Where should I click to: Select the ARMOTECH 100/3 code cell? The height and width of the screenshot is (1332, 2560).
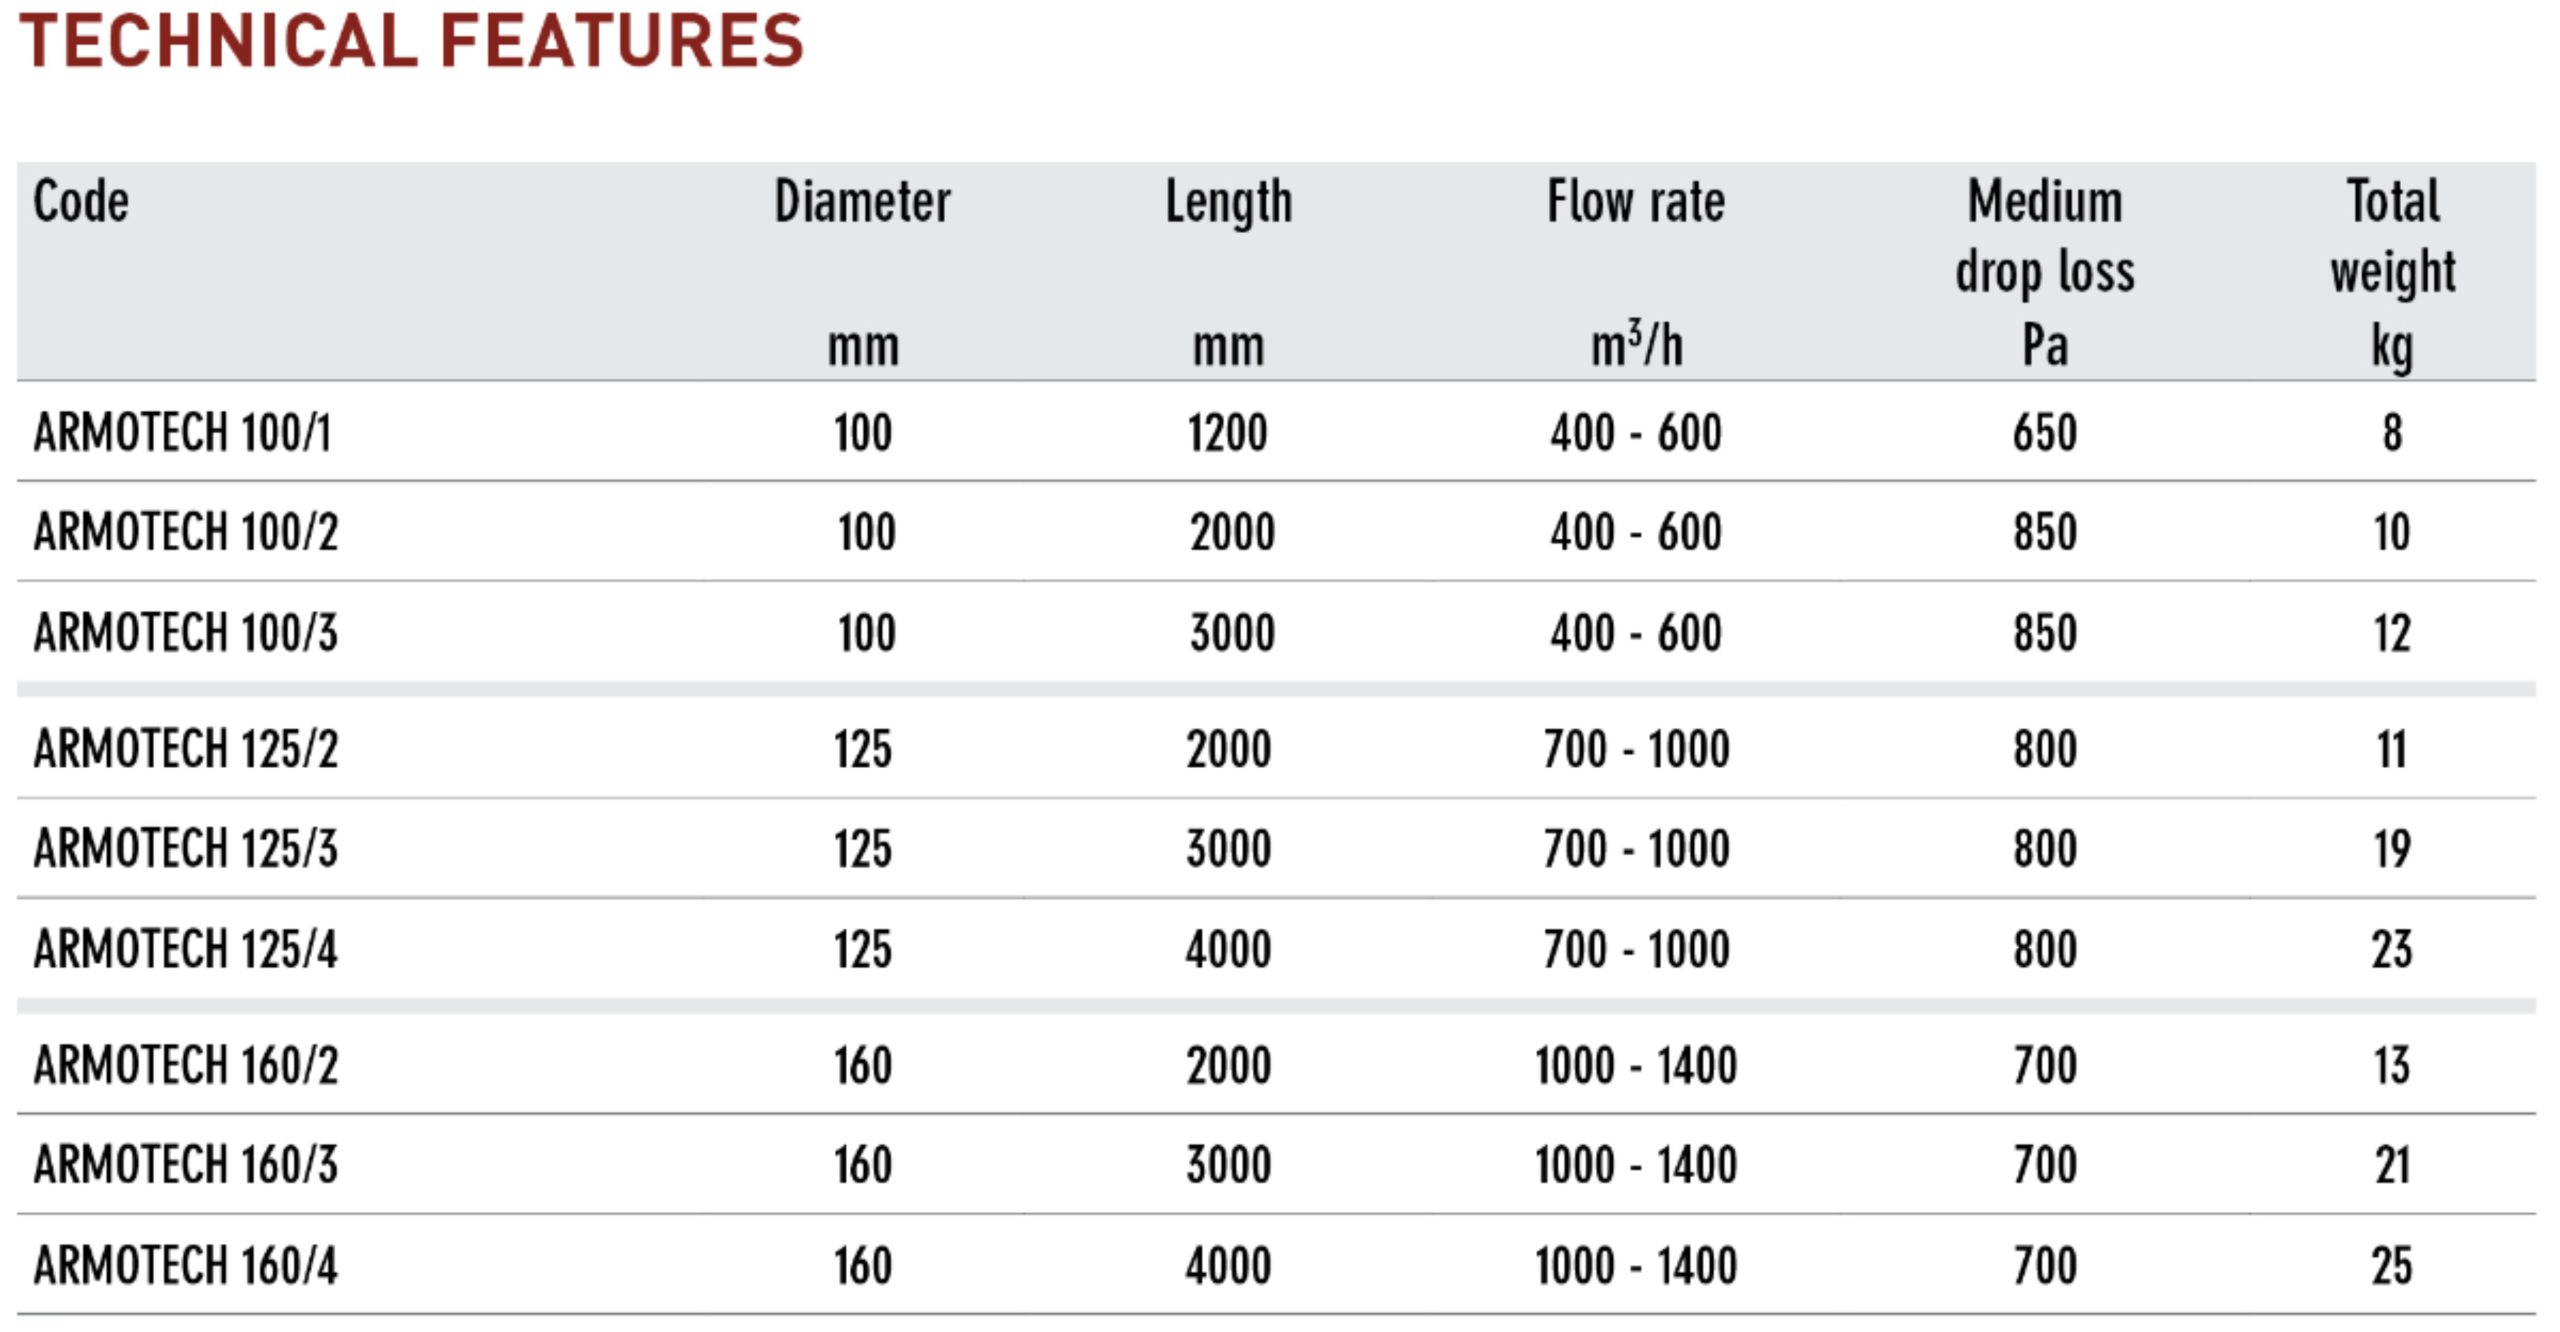pyautogui.click(x=186, y=633)
